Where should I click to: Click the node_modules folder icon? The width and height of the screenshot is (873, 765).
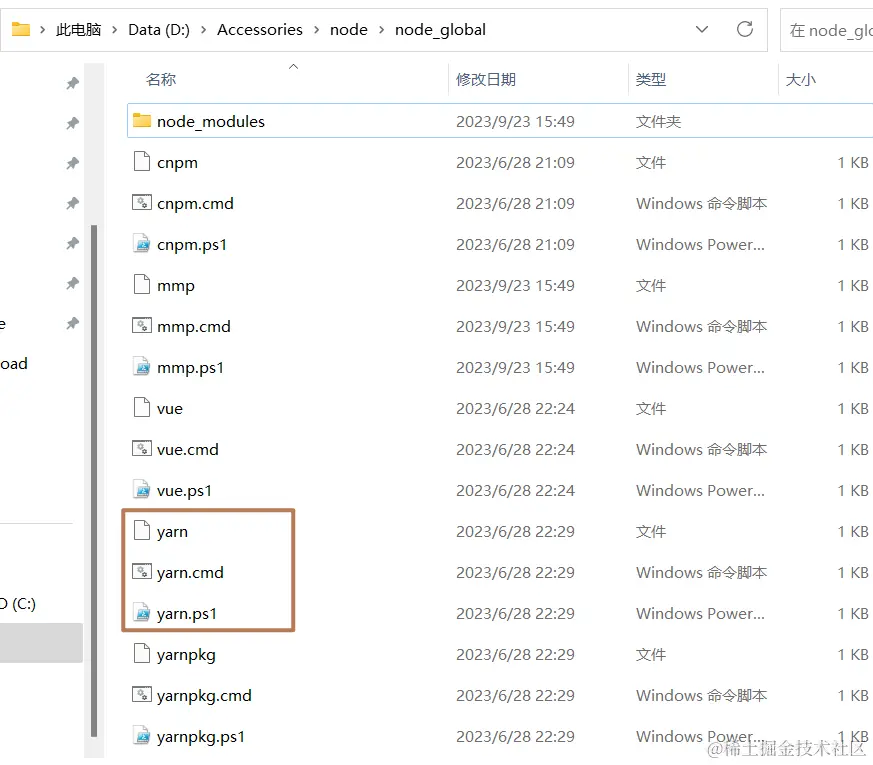coord(142,121)
